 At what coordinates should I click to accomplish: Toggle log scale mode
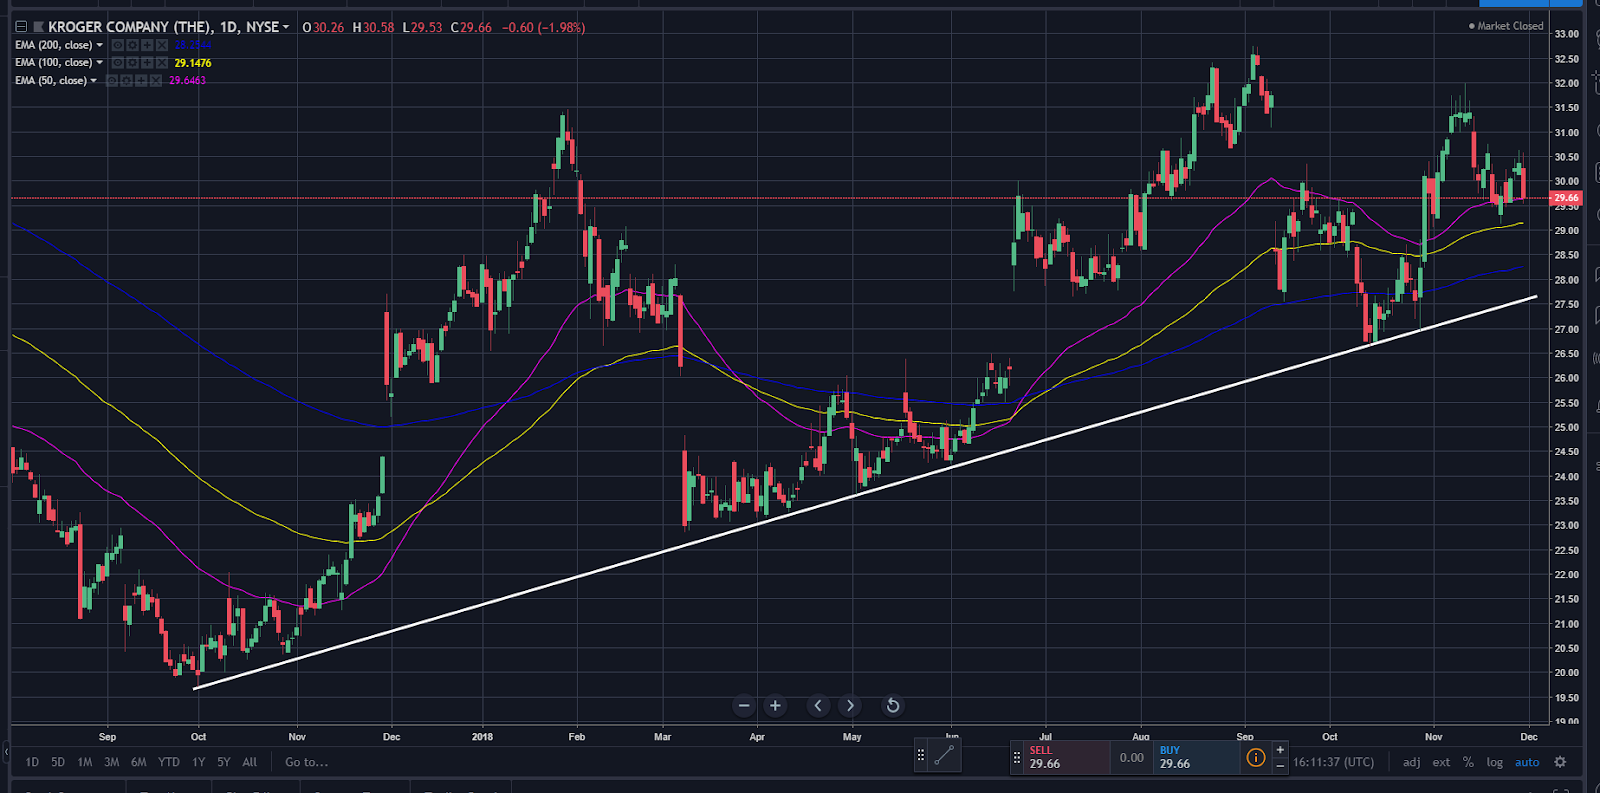tap(1494, 762)
